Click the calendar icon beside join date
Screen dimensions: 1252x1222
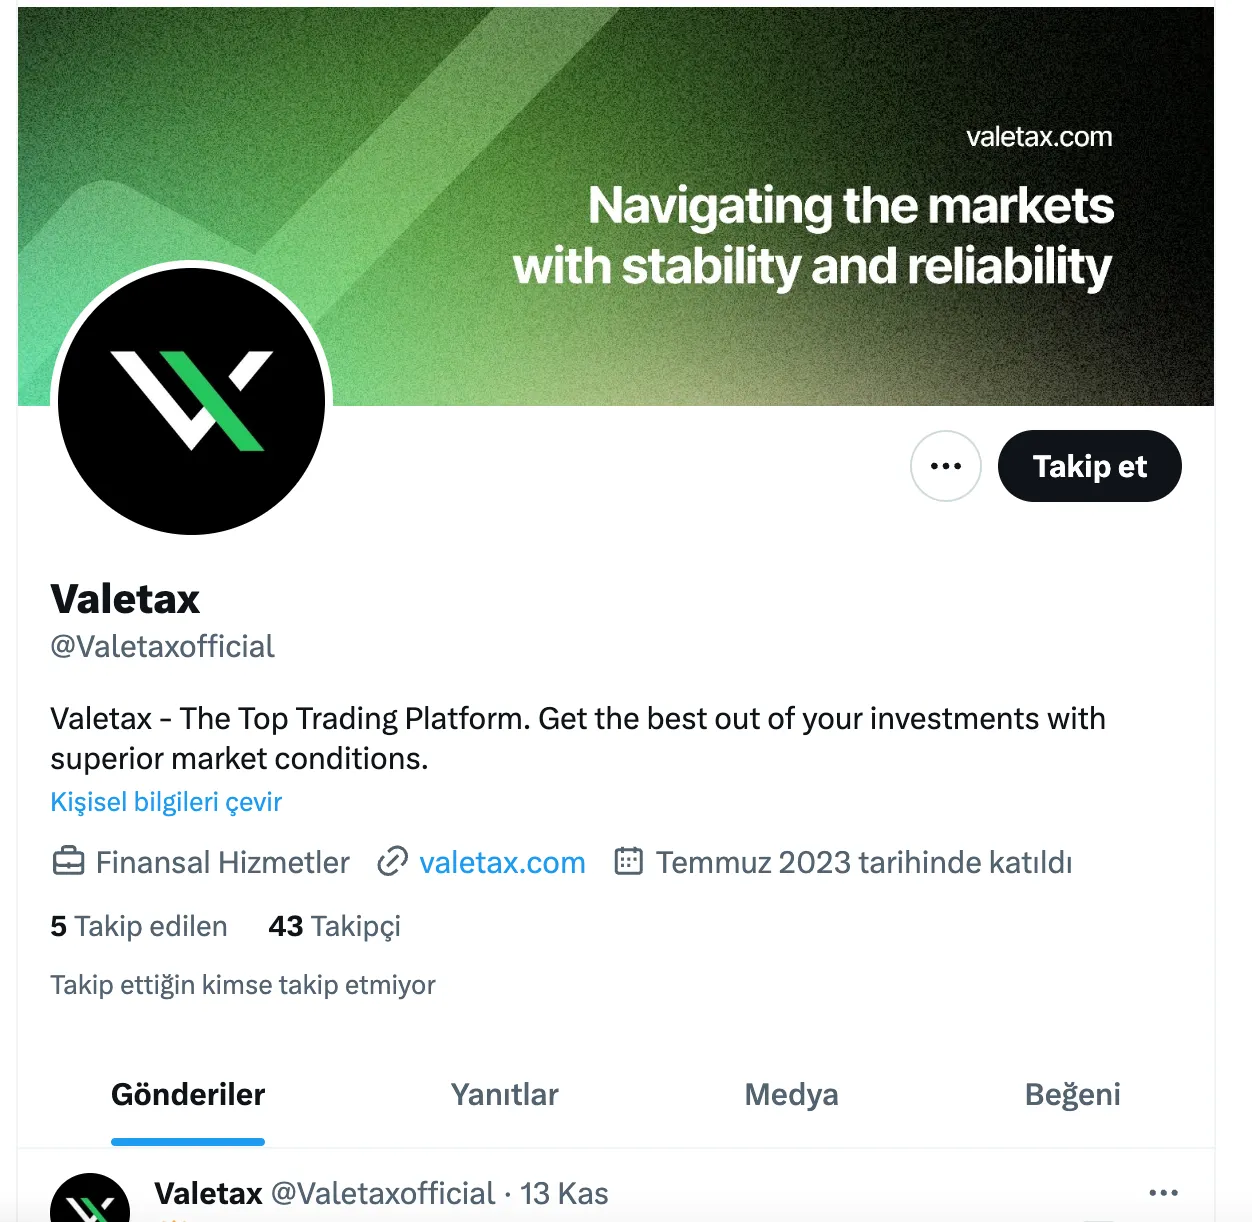[x=628, y=861]
